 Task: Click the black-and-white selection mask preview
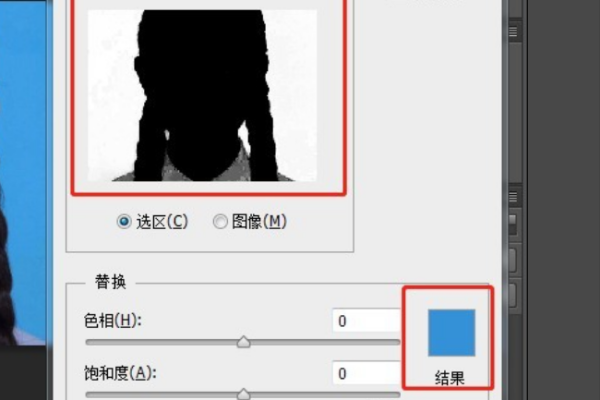point(202,95)
